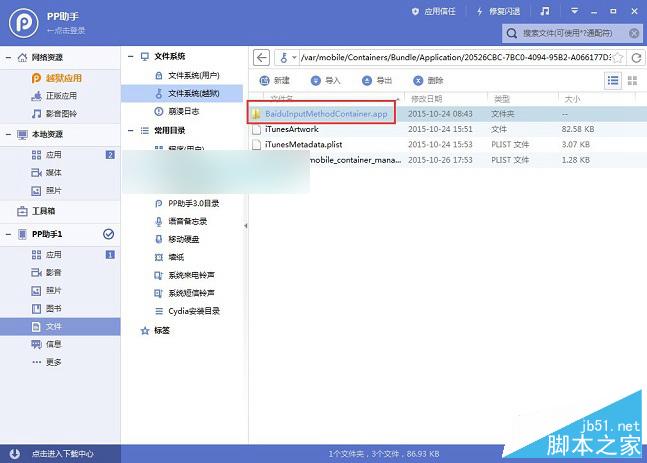The image size is (647, 463).
Task: Click 删除 delete button
Action: (x=428, y=80)
